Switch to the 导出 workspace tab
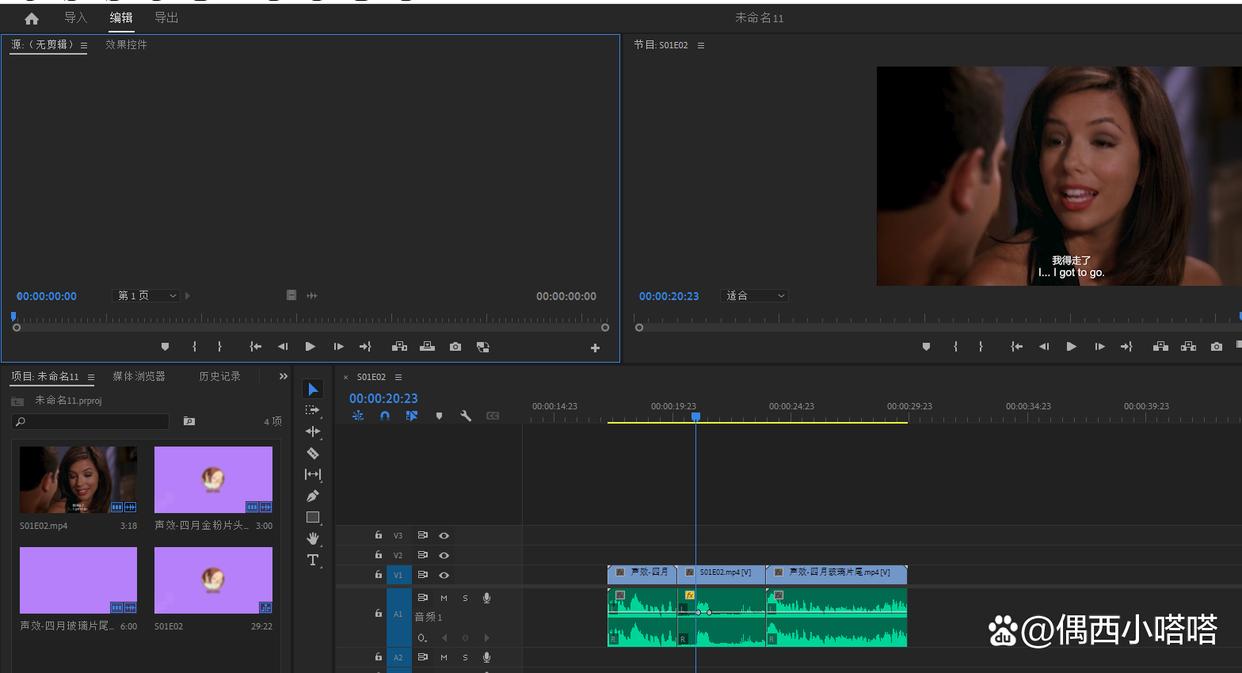Viewport: 1242px width, 673px height. (x=166, y=18)
